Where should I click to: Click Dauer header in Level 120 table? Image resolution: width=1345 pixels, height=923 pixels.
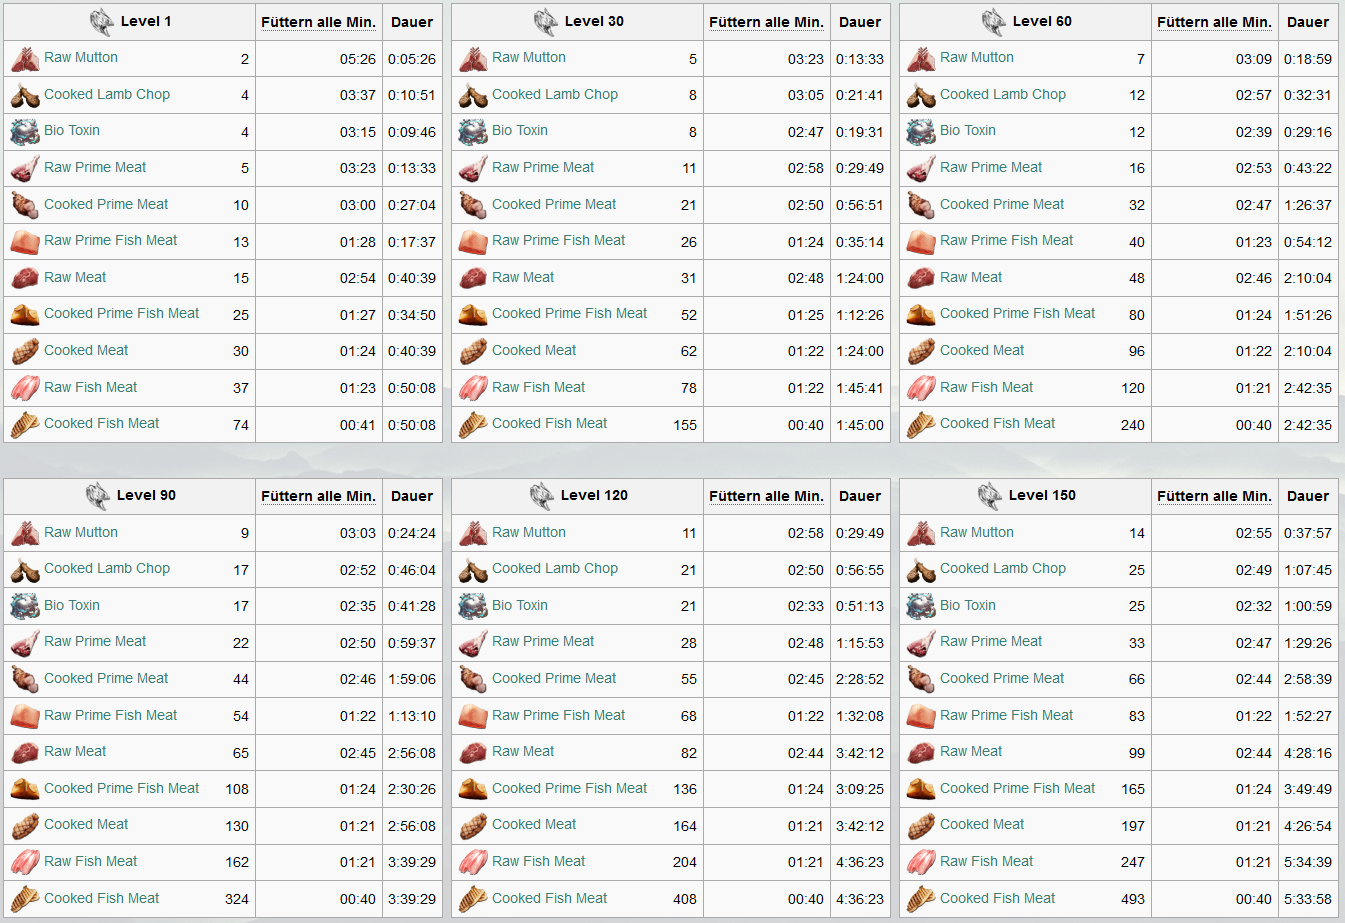(x=860, y=496)
